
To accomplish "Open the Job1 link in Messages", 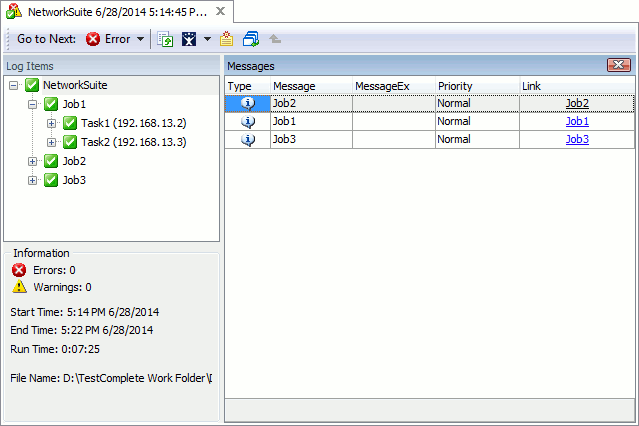I will coord(577,121).
